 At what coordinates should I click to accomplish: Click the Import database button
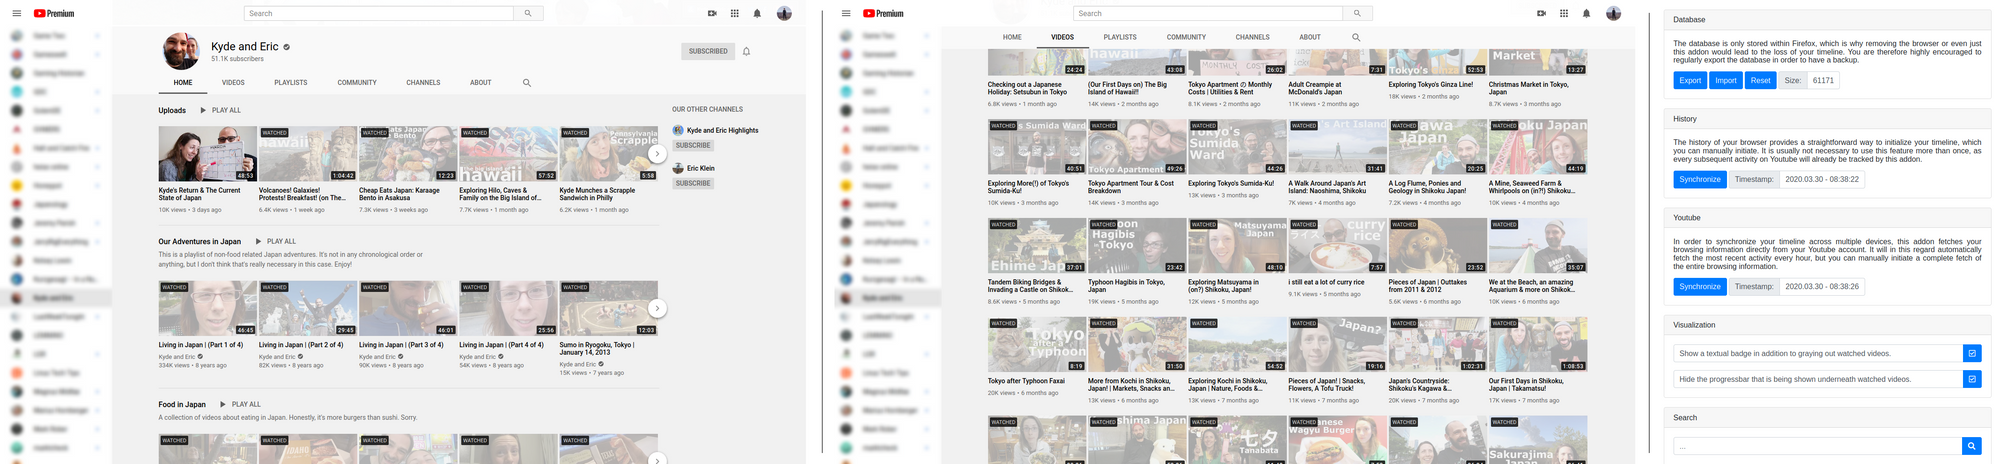[x=1726, y=80]
